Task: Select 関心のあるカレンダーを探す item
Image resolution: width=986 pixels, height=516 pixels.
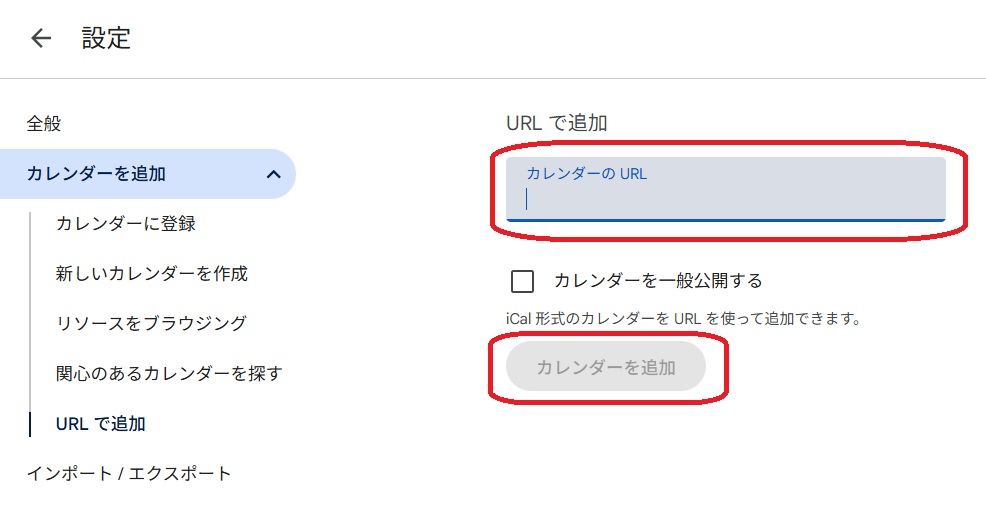Action: (x=169, y=373)
